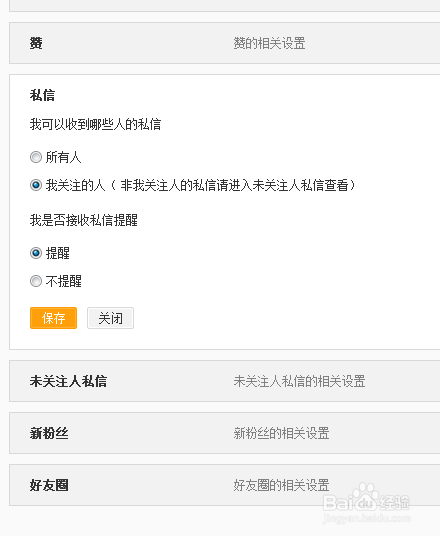Click the 关闭 button

click(x=110, y=318)
